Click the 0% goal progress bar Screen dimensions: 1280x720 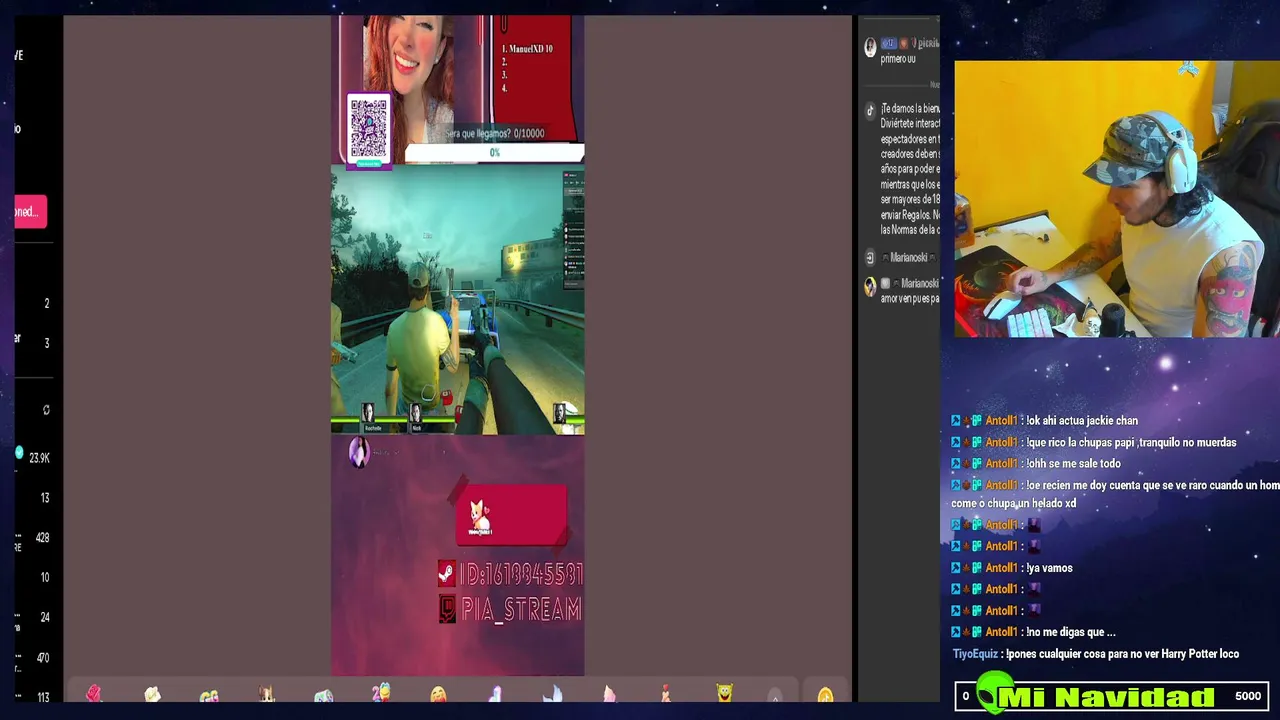click(x=494, y=153)
